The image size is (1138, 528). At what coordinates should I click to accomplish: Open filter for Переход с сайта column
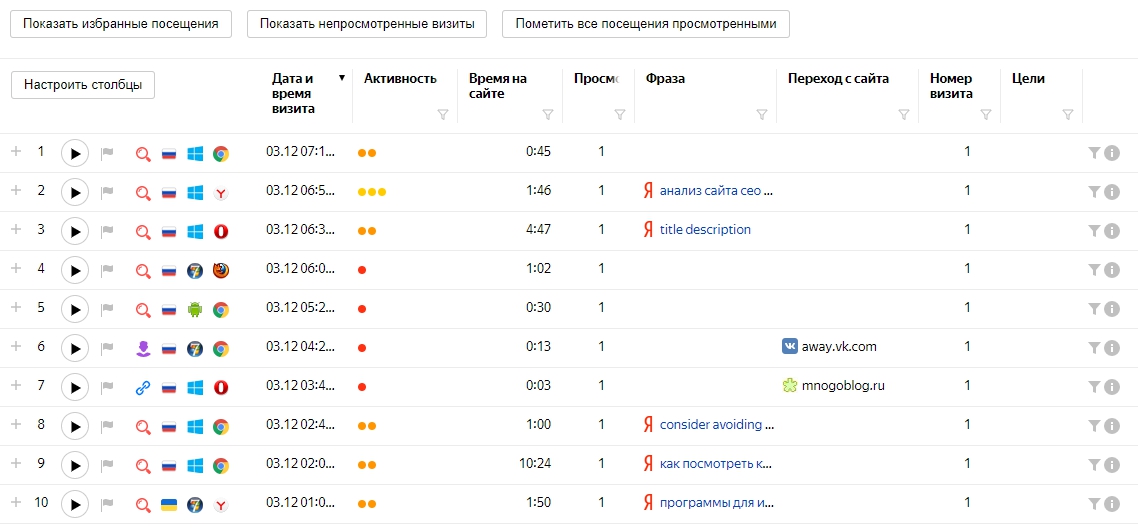tap(904, 115)
